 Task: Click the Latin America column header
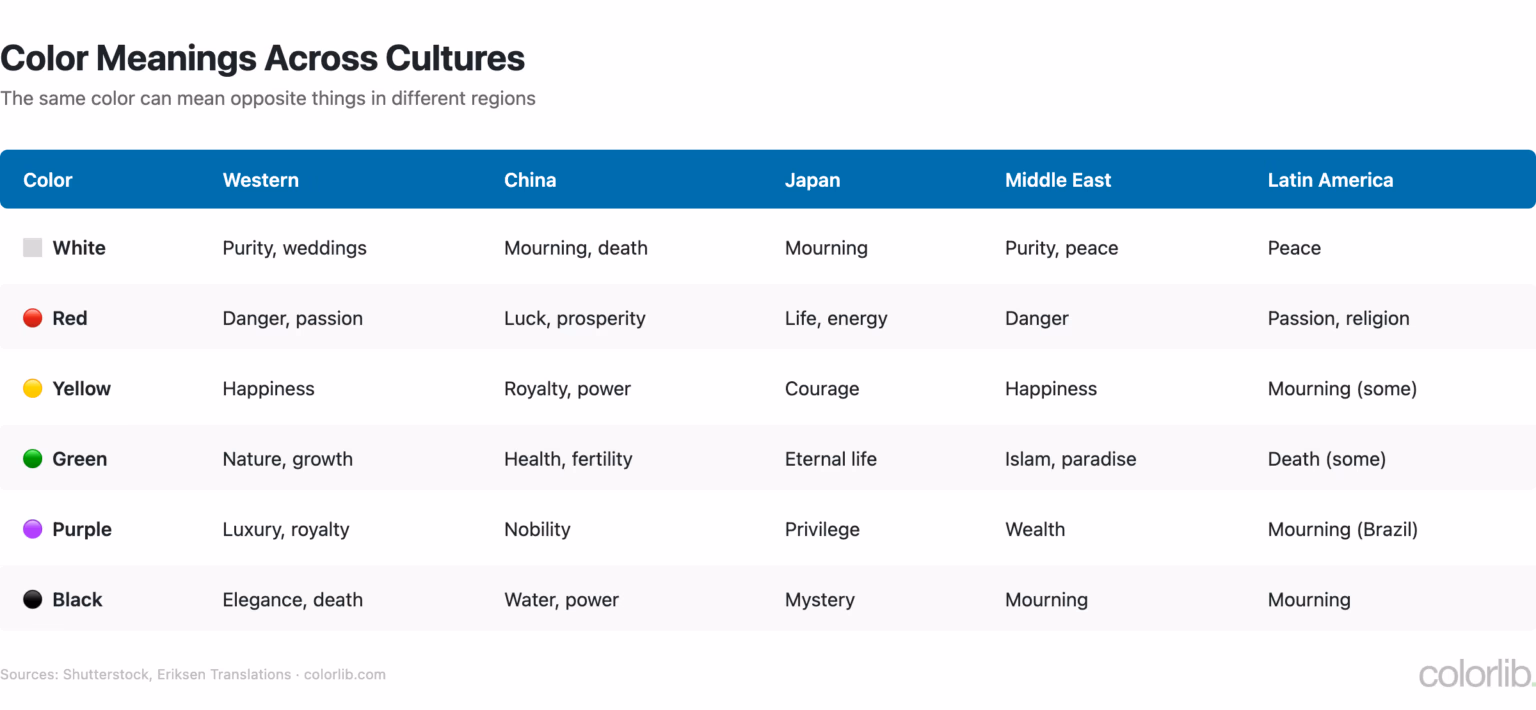pyautogui.click(x=1330, y=180)
